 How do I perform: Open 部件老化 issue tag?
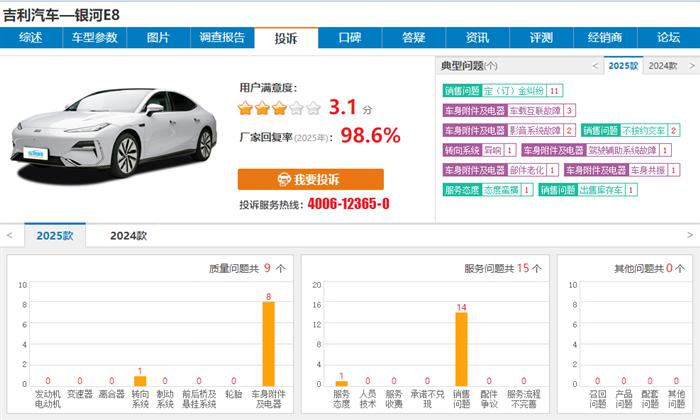point(500,170)
